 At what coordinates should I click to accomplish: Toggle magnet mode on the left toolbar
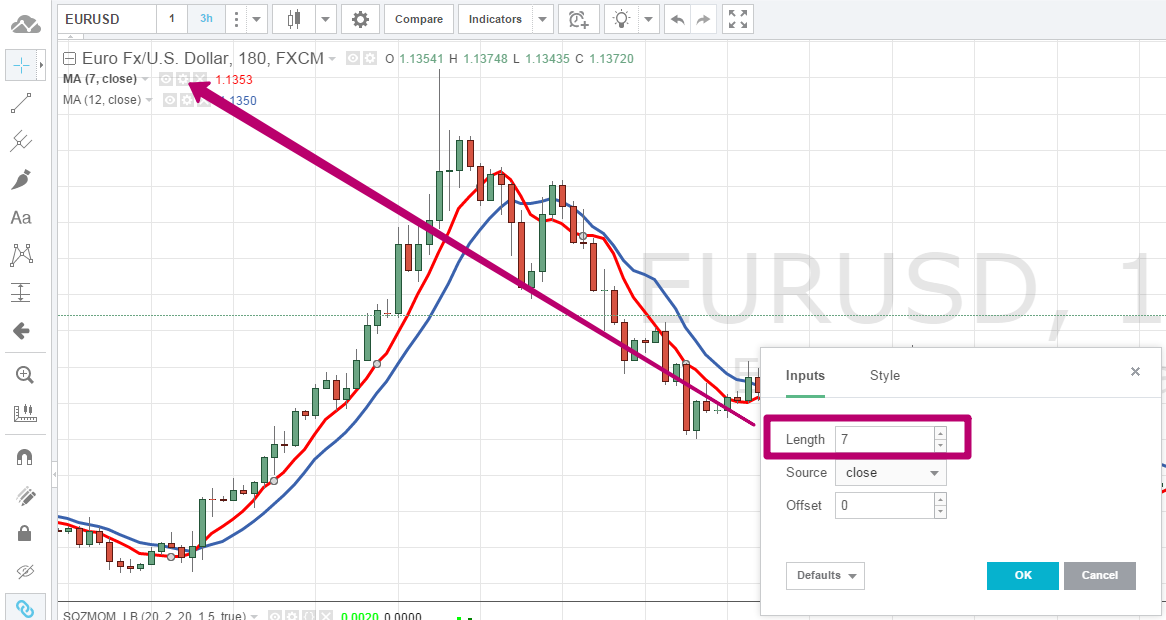click(25, 458)
